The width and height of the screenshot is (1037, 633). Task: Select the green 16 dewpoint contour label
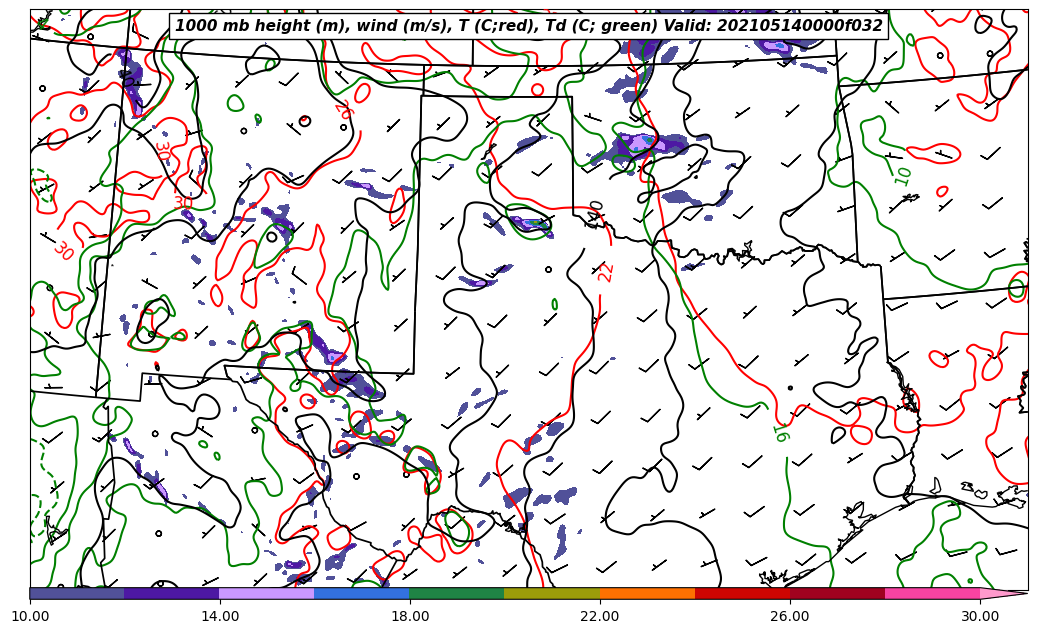780,434
